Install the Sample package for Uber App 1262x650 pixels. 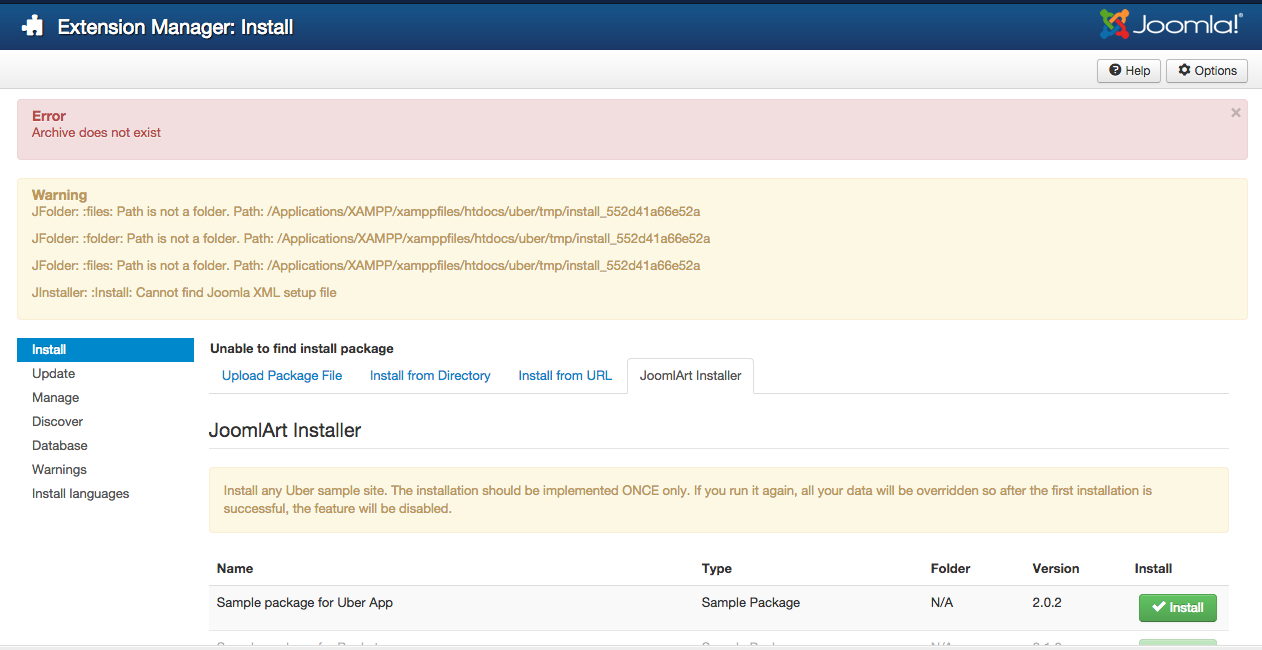1177,608
